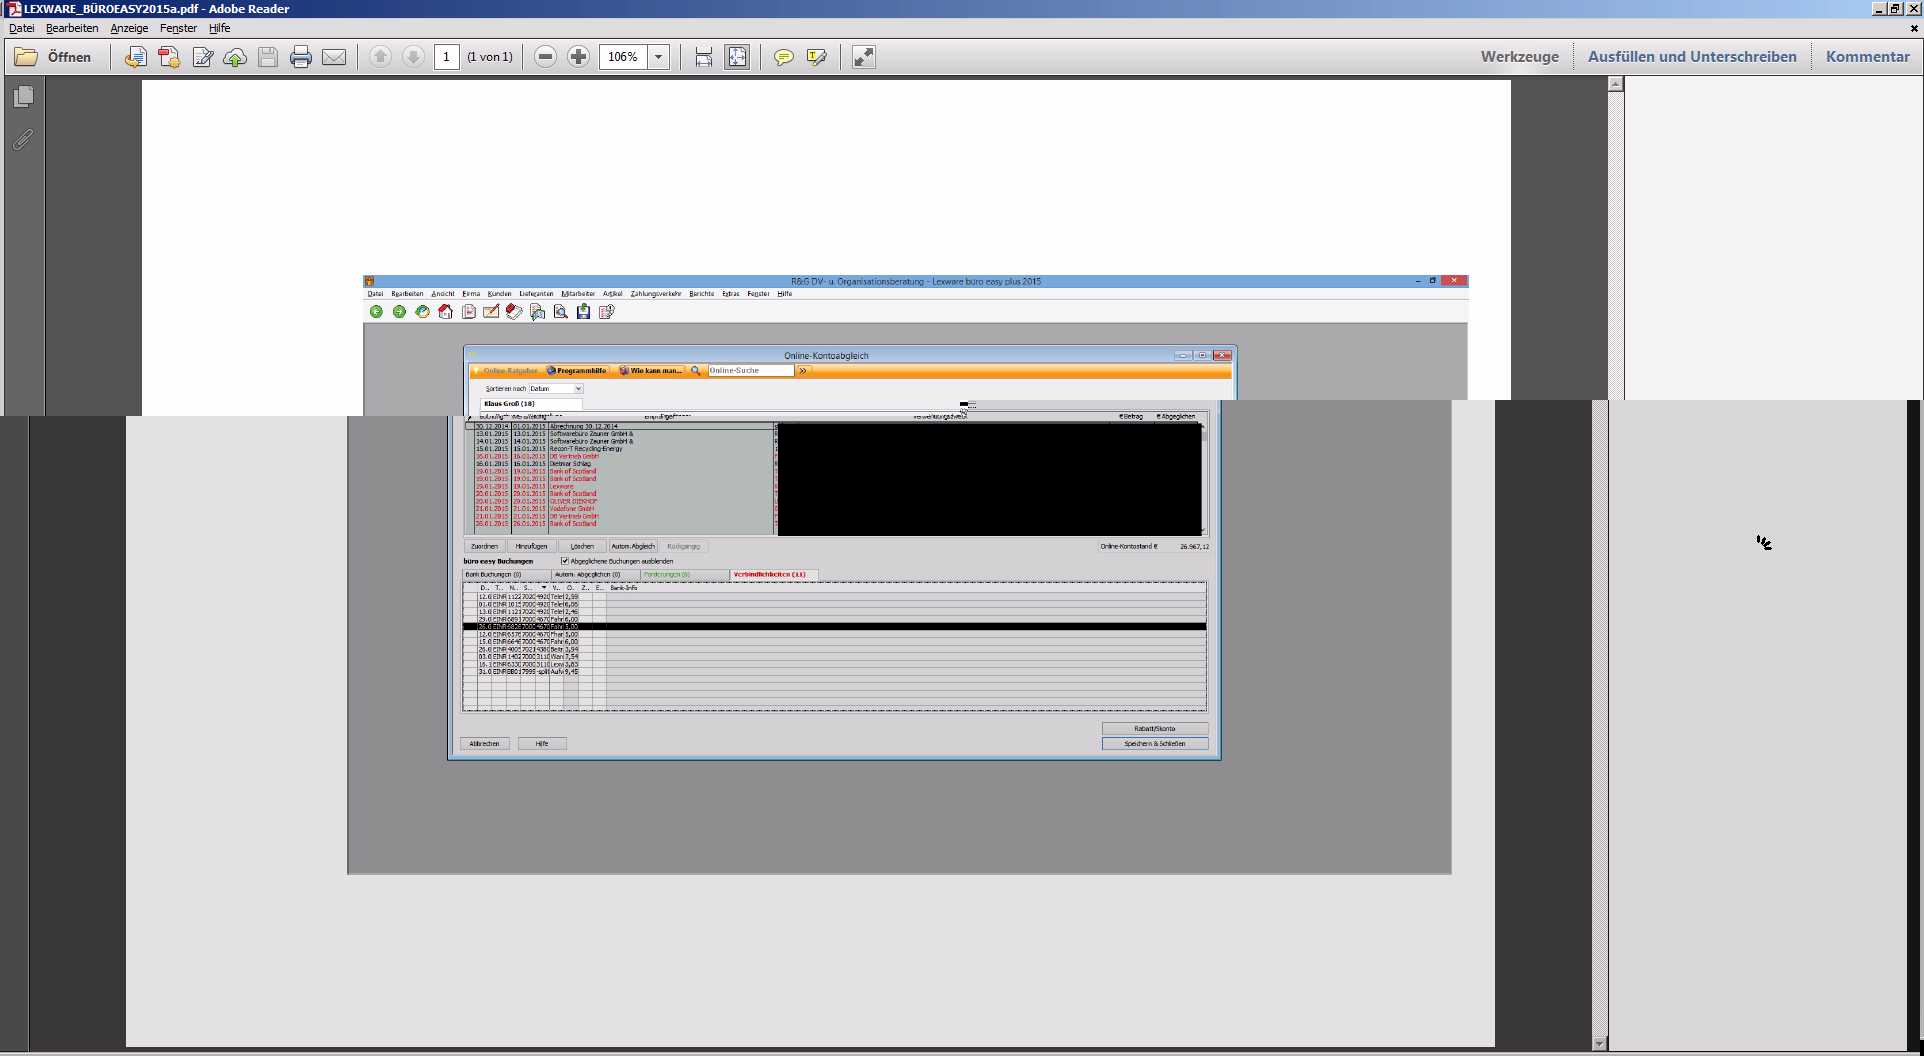Open the Kommentar pane

coord(1867,57)
